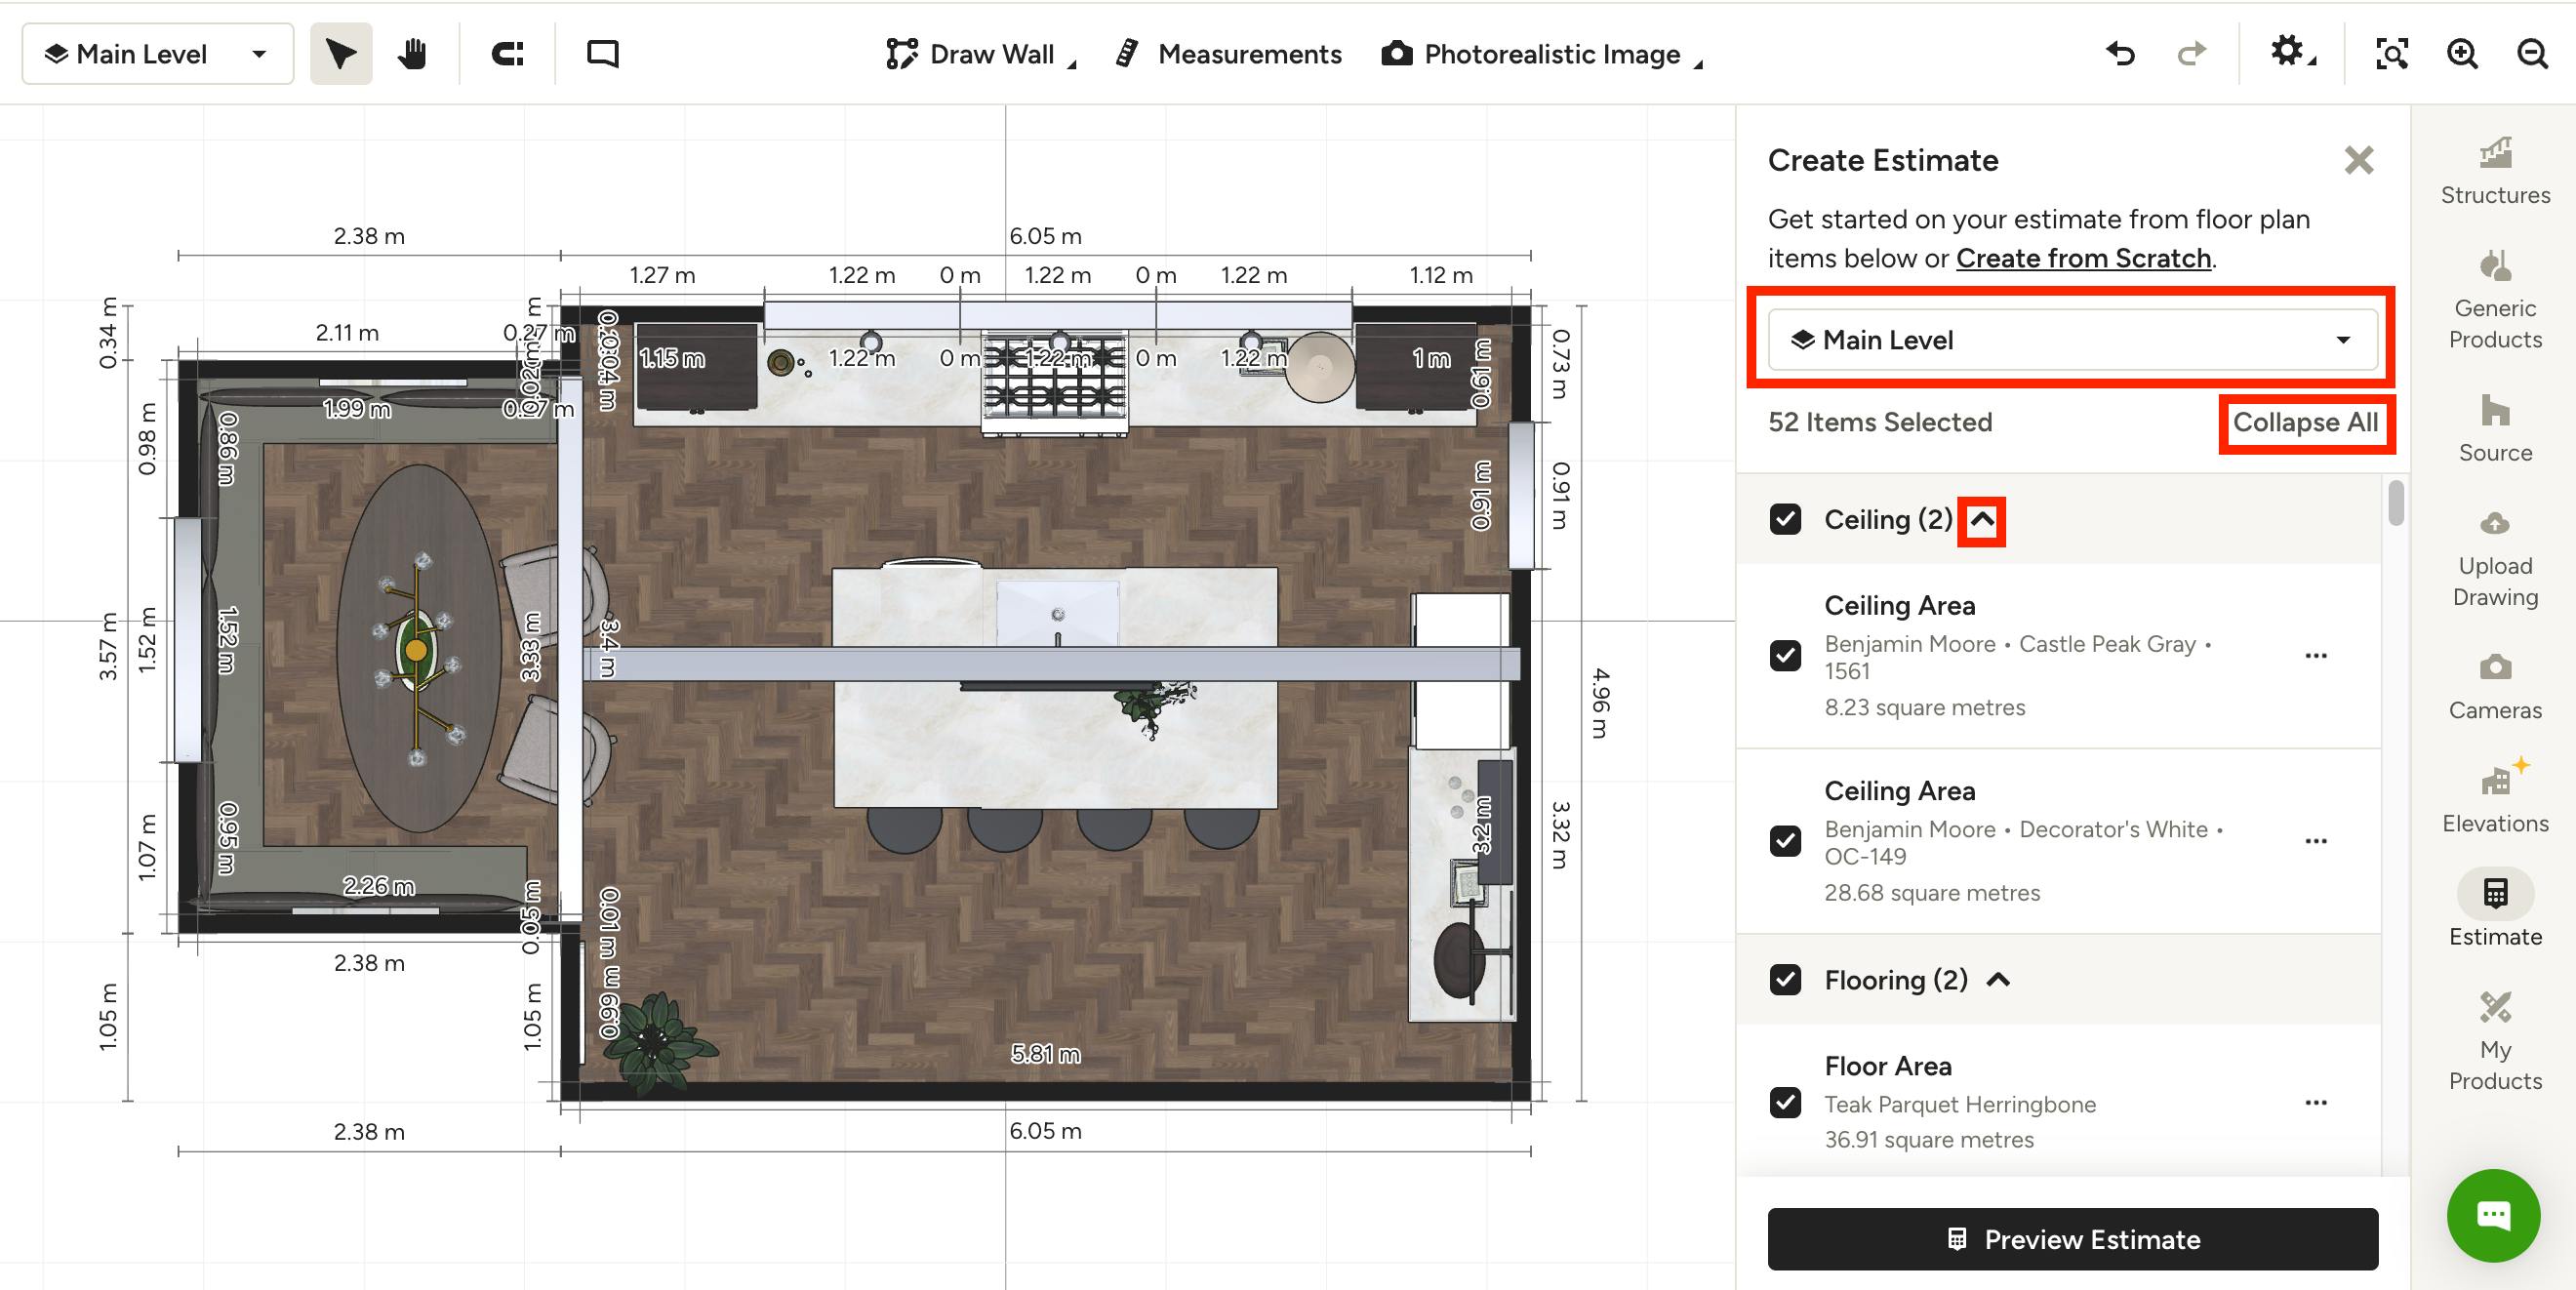This screenshot has height=1290, width=2576.
Task: Open the comment bubble tool
Action: [602, 54]
